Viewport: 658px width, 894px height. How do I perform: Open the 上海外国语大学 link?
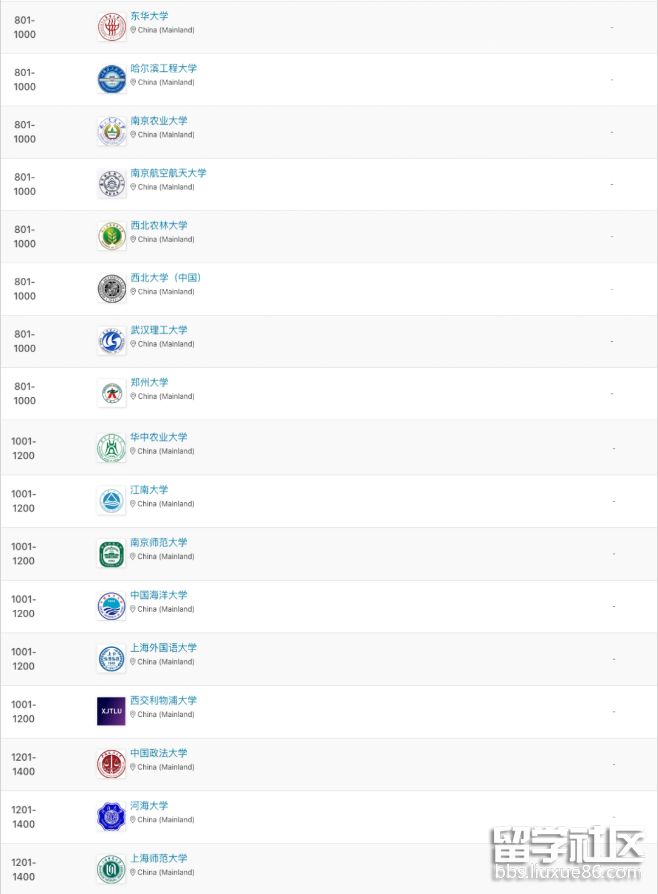point(163,647)
